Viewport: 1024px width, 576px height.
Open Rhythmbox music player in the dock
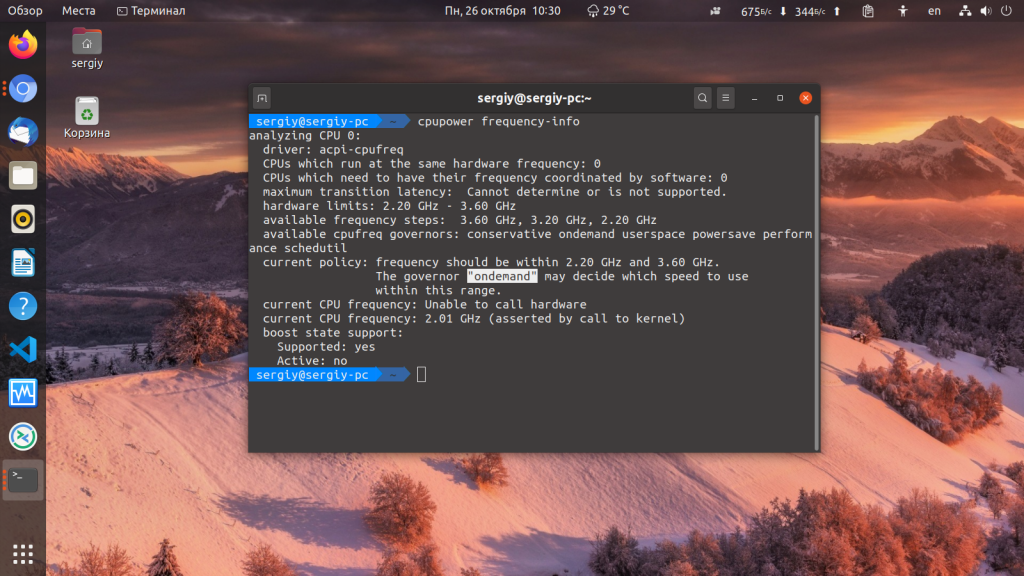coord(23,219)
